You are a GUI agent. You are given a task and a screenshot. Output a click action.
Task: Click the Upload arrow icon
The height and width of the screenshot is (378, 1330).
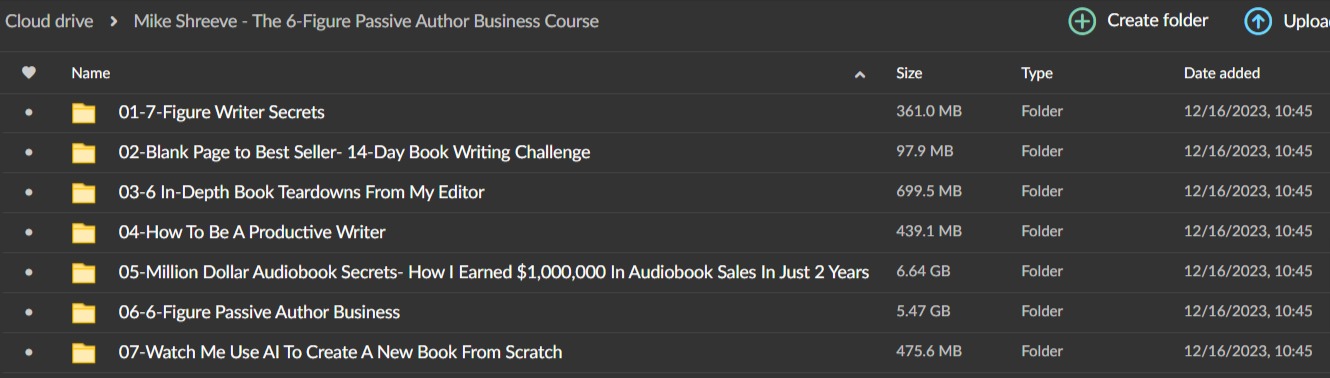1258,21
